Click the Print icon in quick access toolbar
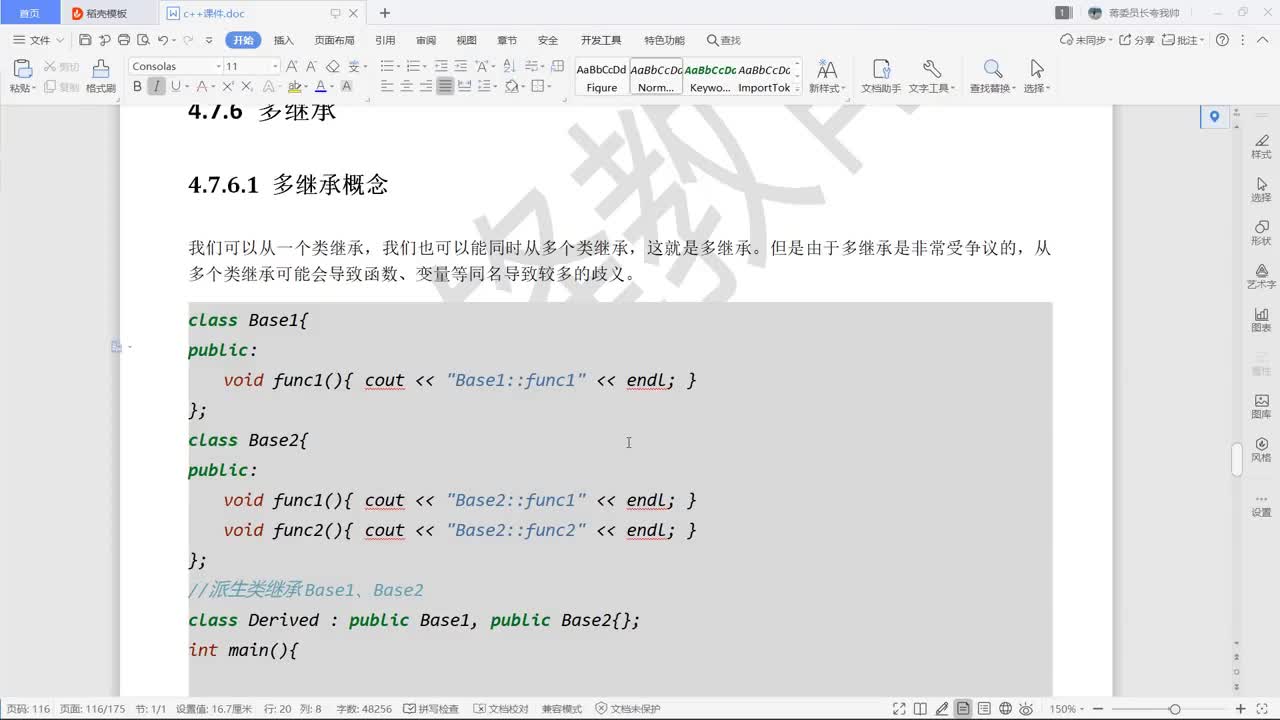This screenshot has height=720, width=1280. click(x=123, y=40)
